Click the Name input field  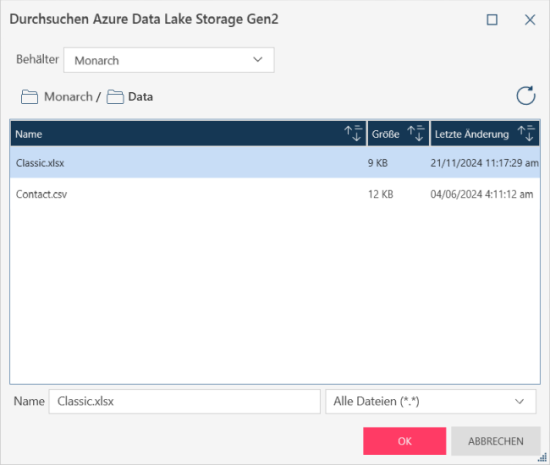[x=185, y=401]
